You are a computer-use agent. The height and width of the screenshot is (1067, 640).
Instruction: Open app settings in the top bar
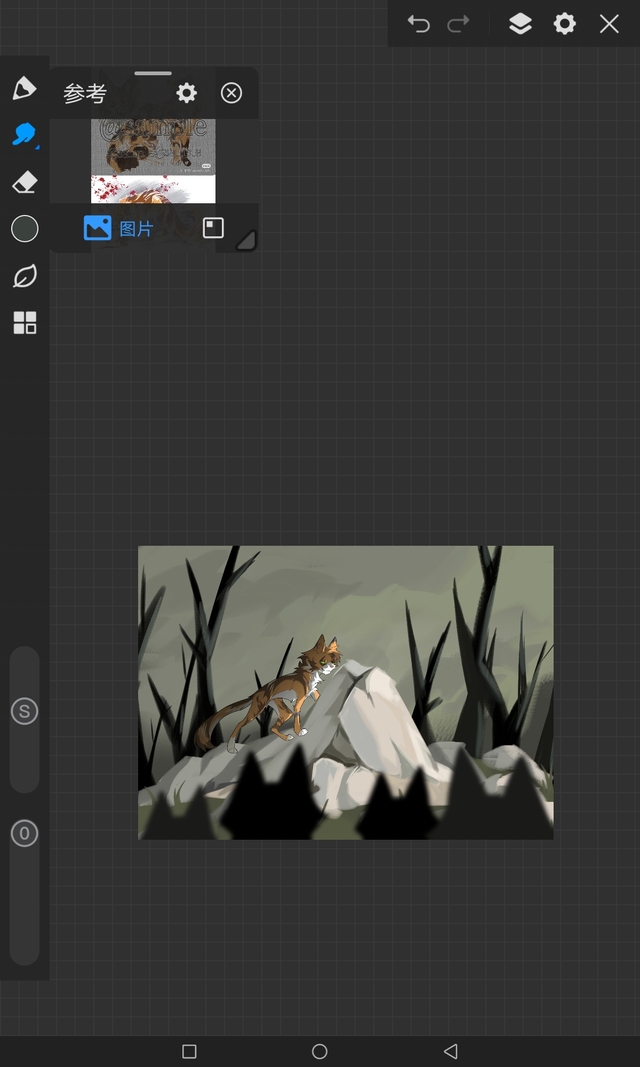(565, 24)
